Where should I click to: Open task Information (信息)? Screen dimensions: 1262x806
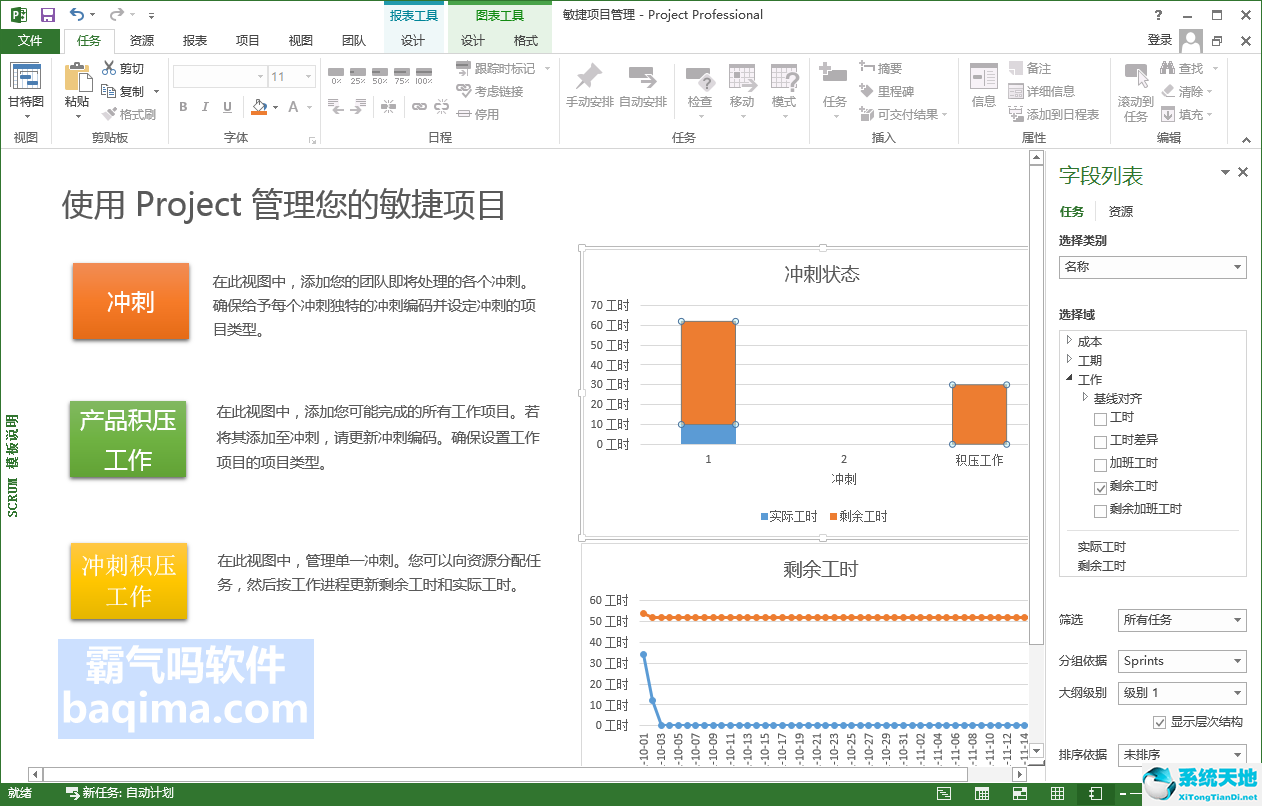pyautogui.click(x=984, y=86)
